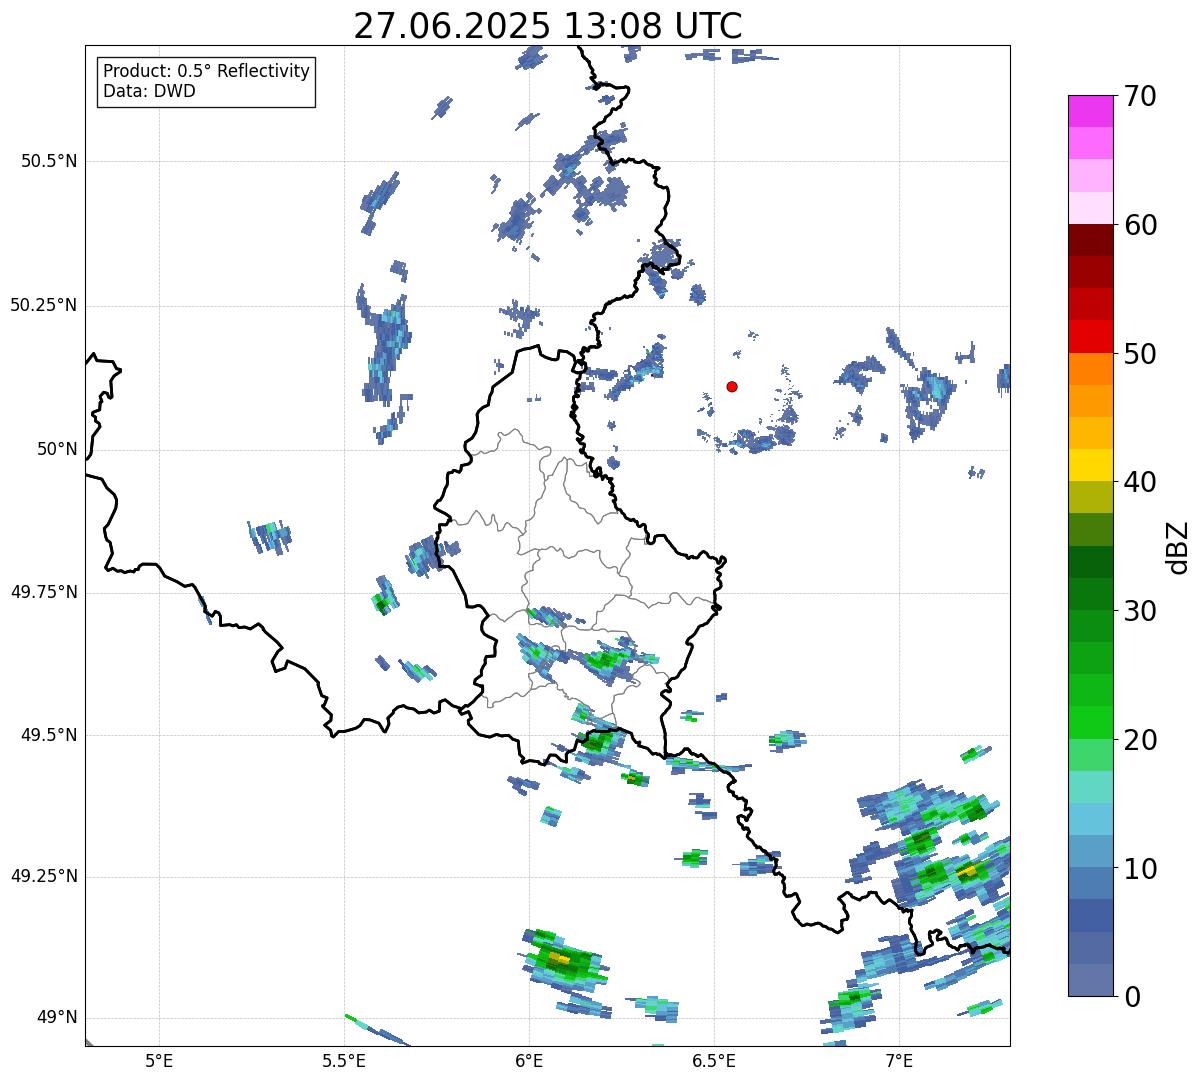Click the dark maroon colorbar segment
The width and height of the screenshot is (1202, 1081).
coord(1090,240)
